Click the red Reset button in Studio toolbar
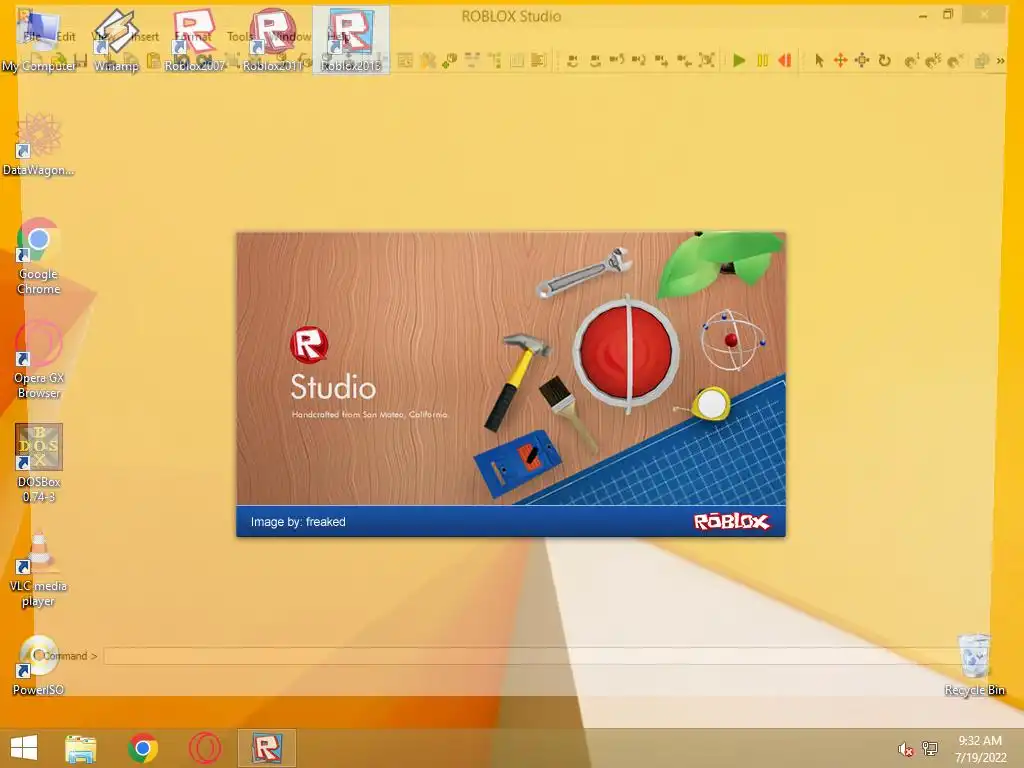 coord(784,61)
